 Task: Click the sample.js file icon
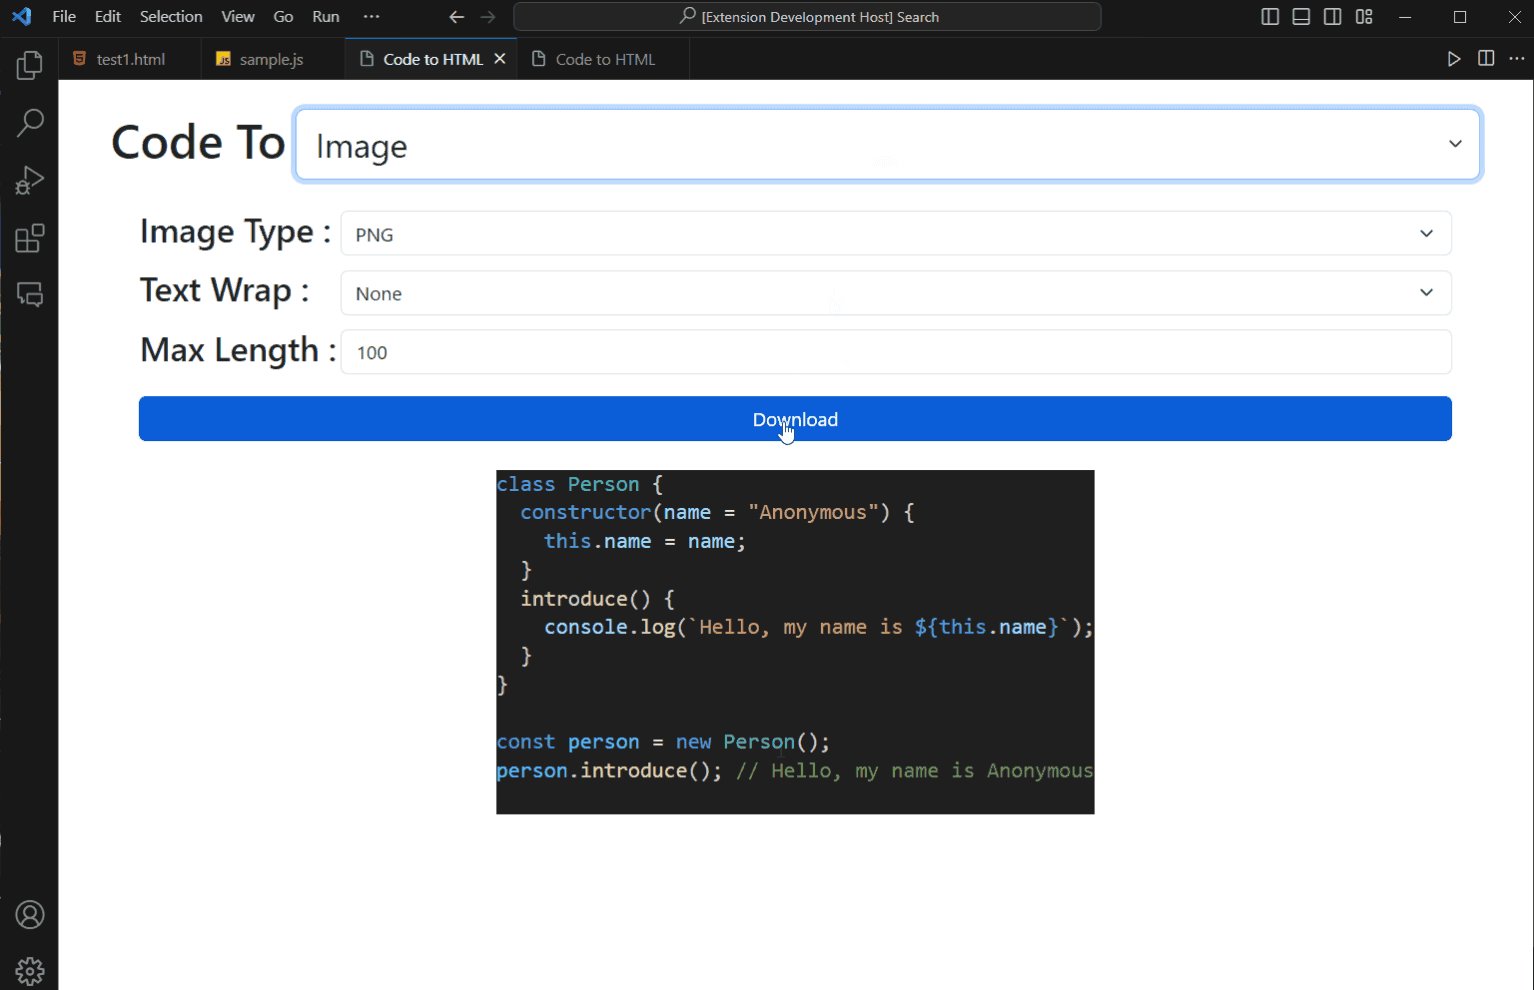(x=223, y=59)
